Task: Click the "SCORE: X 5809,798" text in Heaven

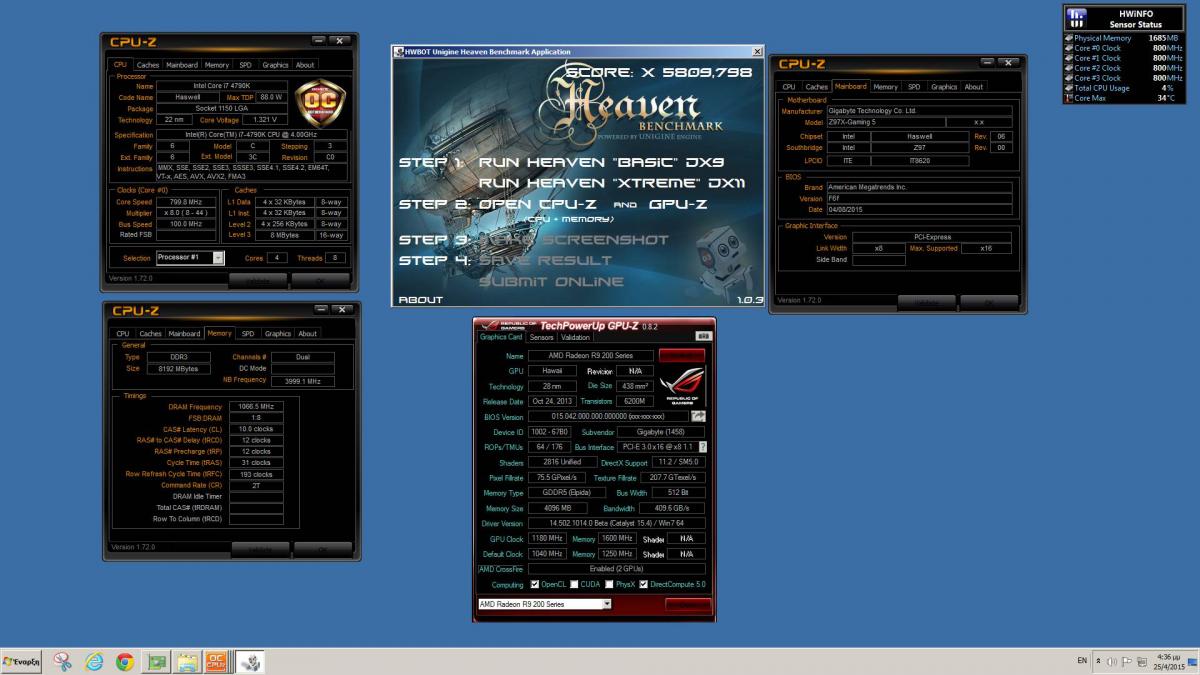Action: pyautogui.click(x=658, y=72)
